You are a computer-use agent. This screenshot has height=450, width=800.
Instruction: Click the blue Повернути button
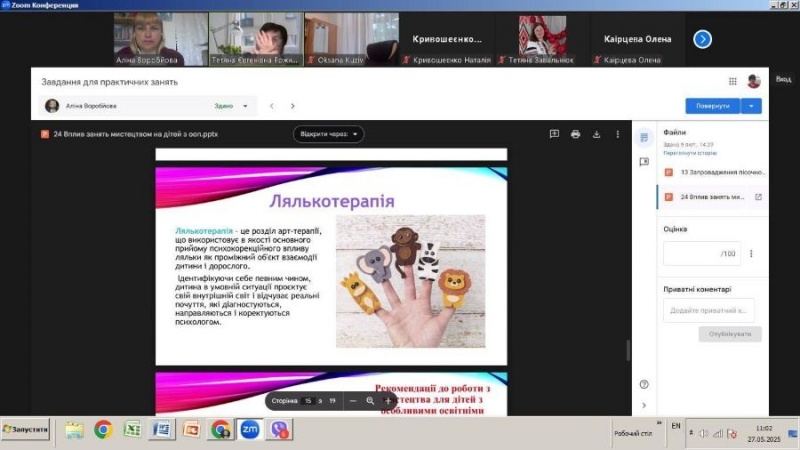point(713,105)
